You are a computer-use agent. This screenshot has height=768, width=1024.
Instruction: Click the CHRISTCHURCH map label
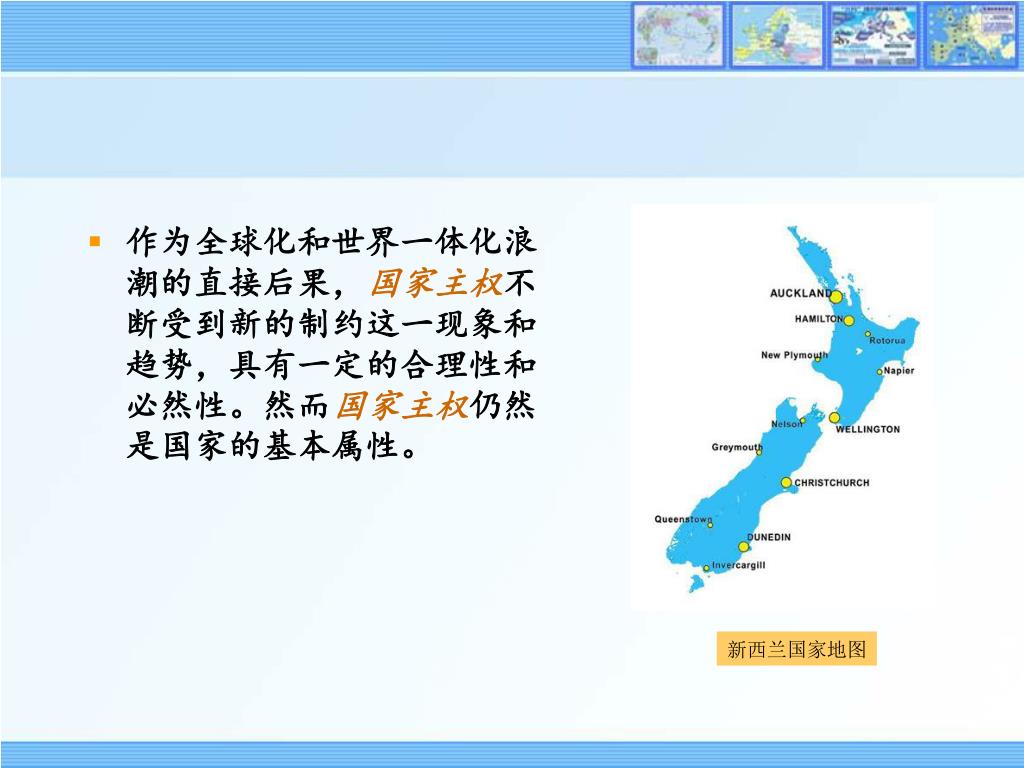point(832,483)
